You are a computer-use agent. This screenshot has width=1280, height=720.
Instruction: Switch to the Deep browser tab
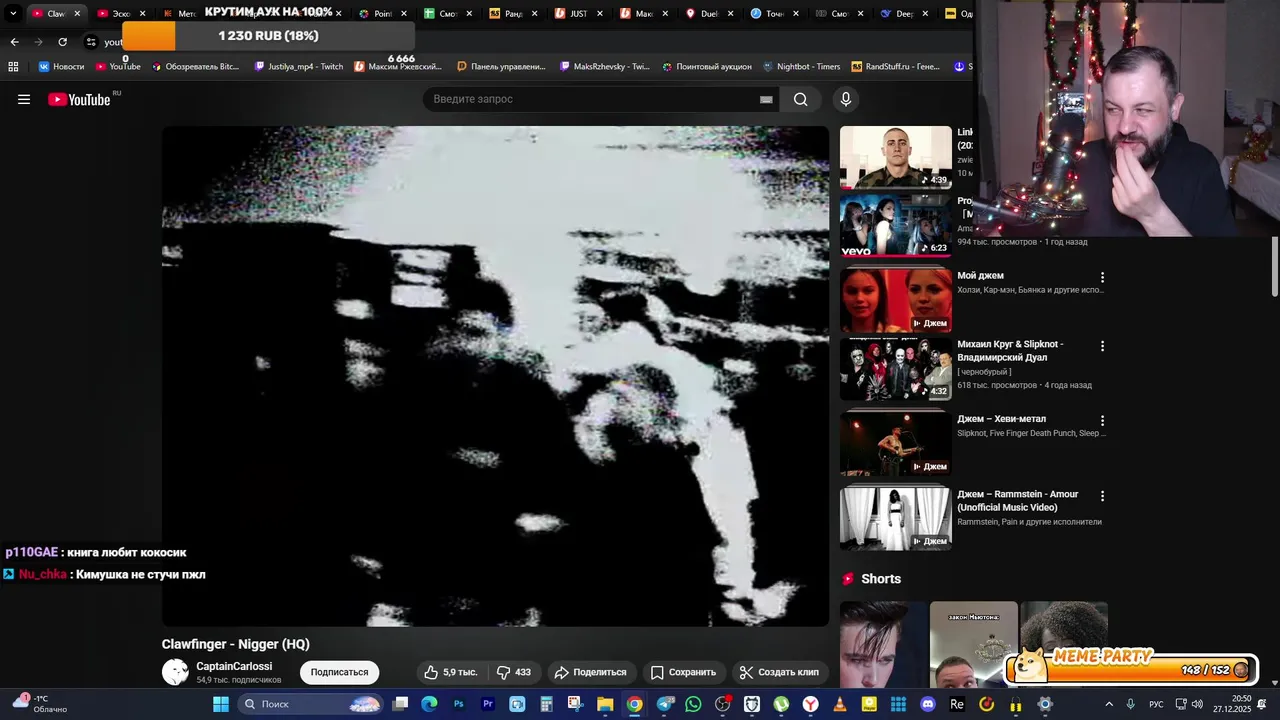point(904,13)
